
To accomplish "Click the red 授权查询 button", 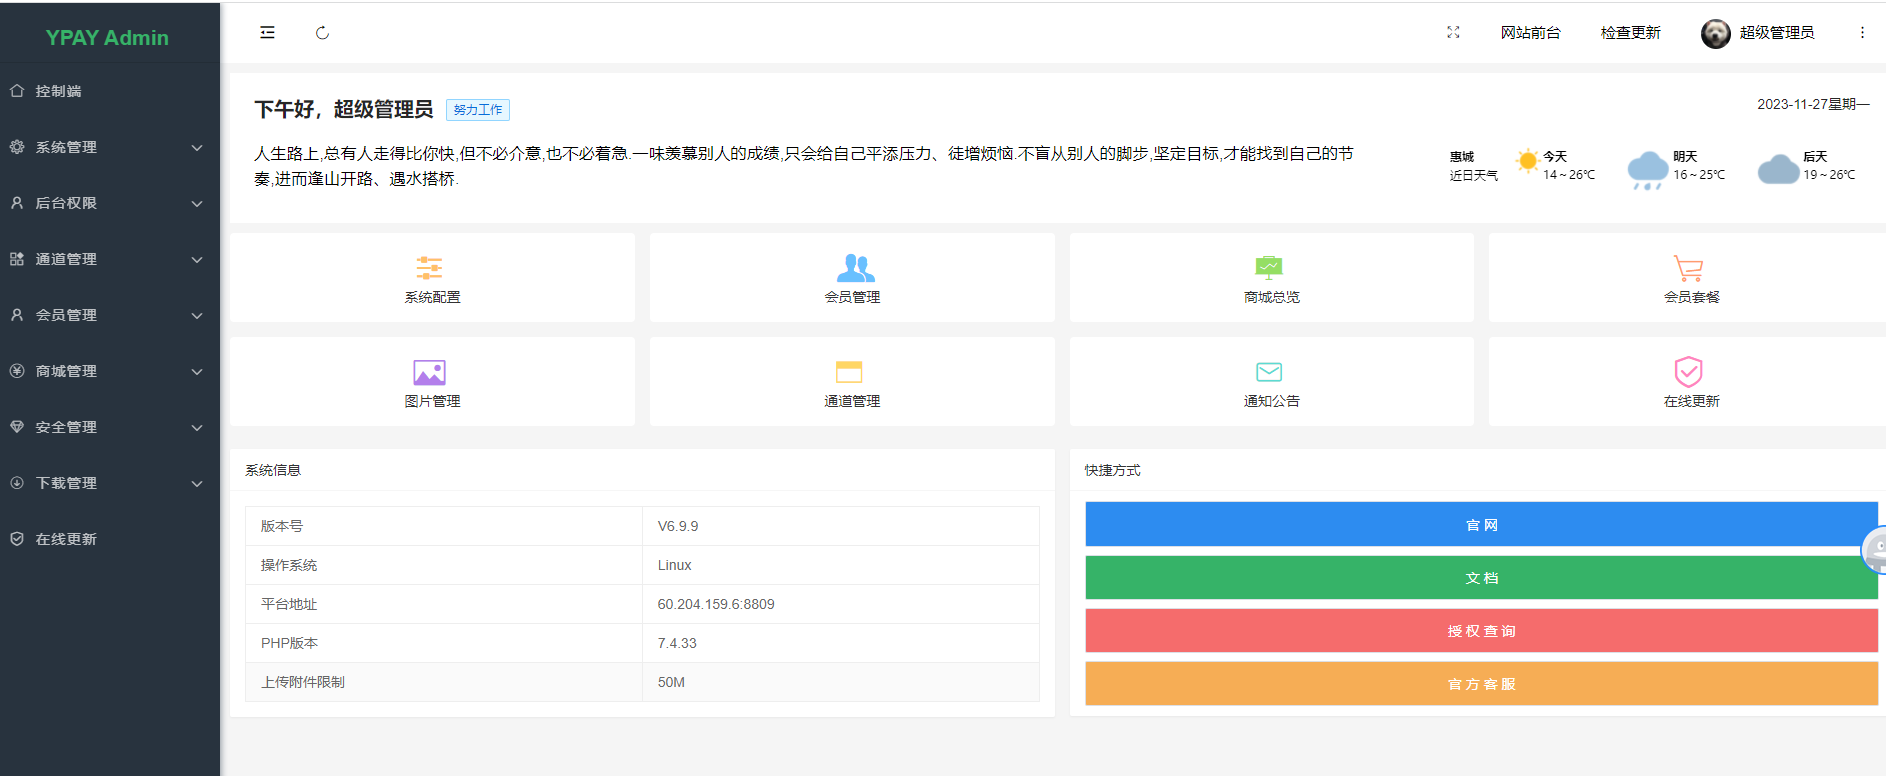I will coord(1480,631).
